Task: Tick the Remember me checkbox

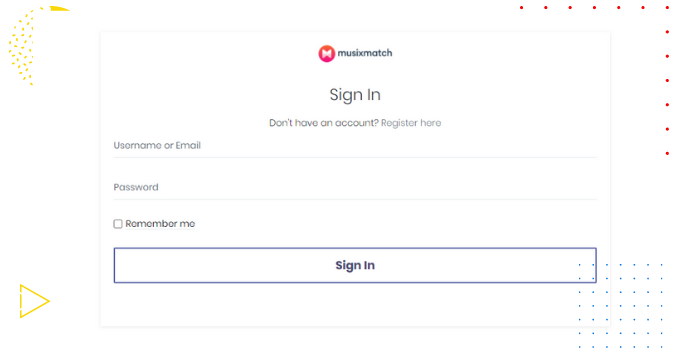Action: 118,223
